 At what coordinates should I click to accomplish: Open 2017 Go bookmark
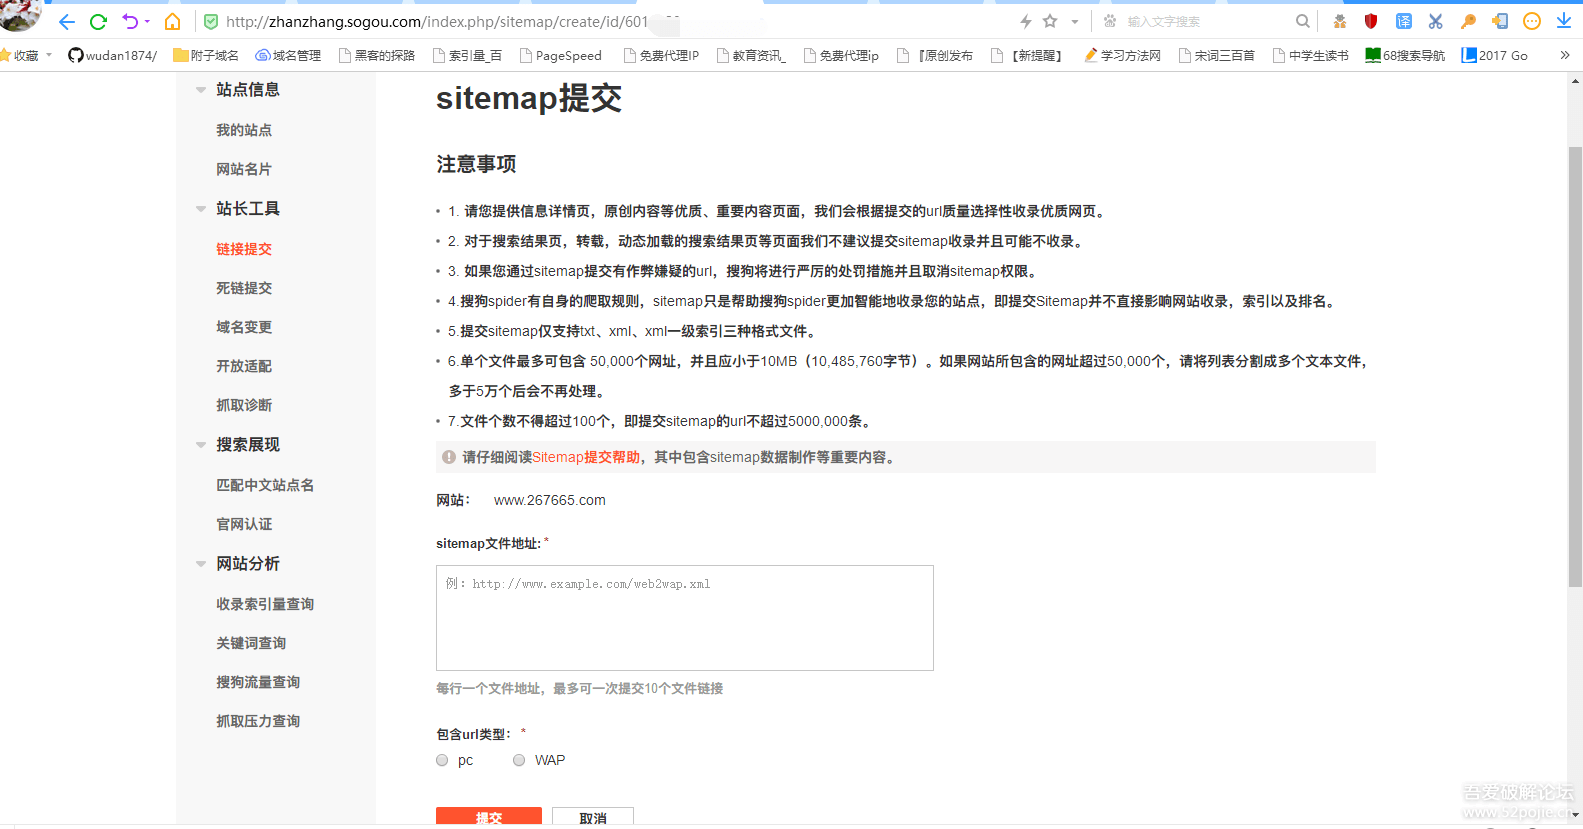tap(1495, 55)
